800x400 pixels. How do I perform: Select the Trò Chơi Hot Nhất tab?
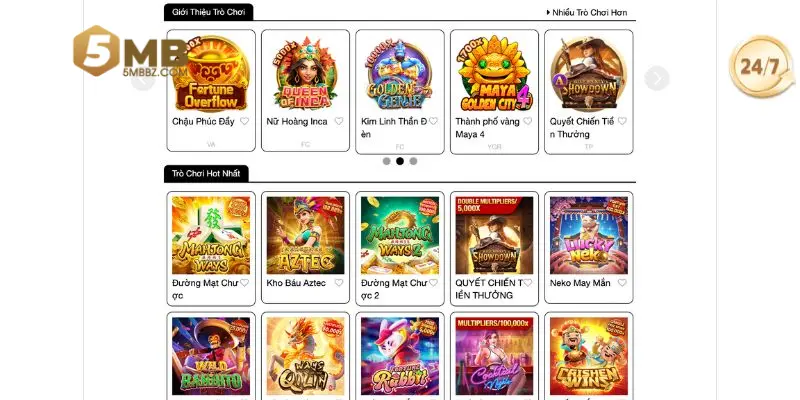[x=206, y=173]
